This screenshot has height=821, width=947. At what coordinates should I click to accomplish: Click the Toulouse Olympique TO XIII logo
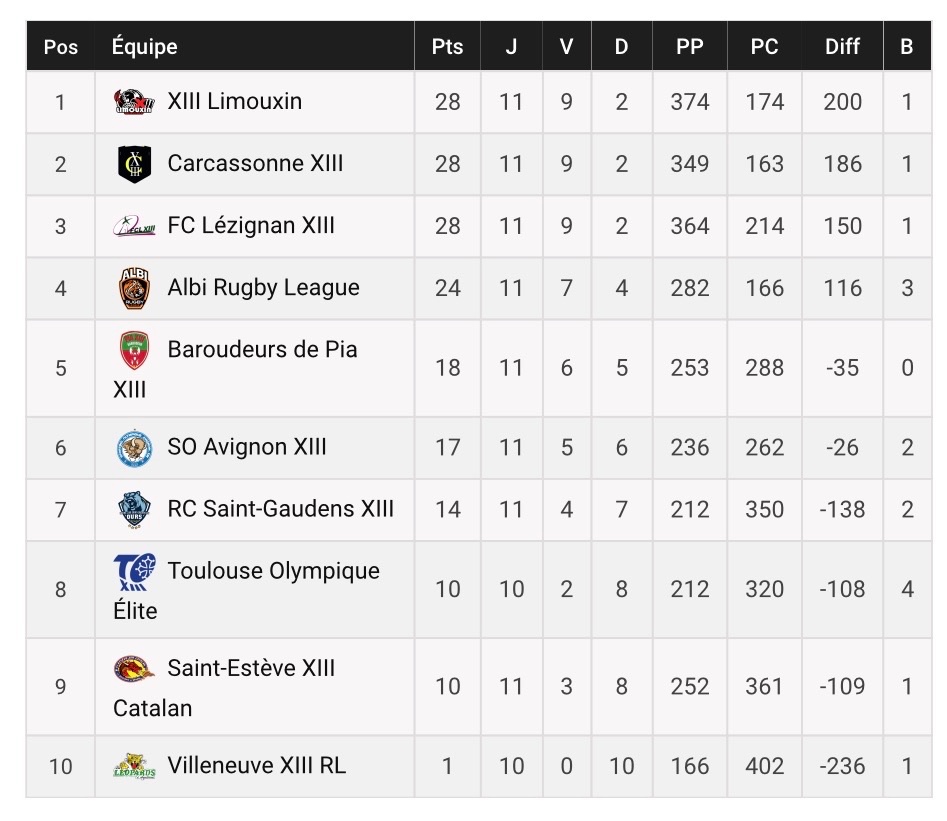point(134,571)
